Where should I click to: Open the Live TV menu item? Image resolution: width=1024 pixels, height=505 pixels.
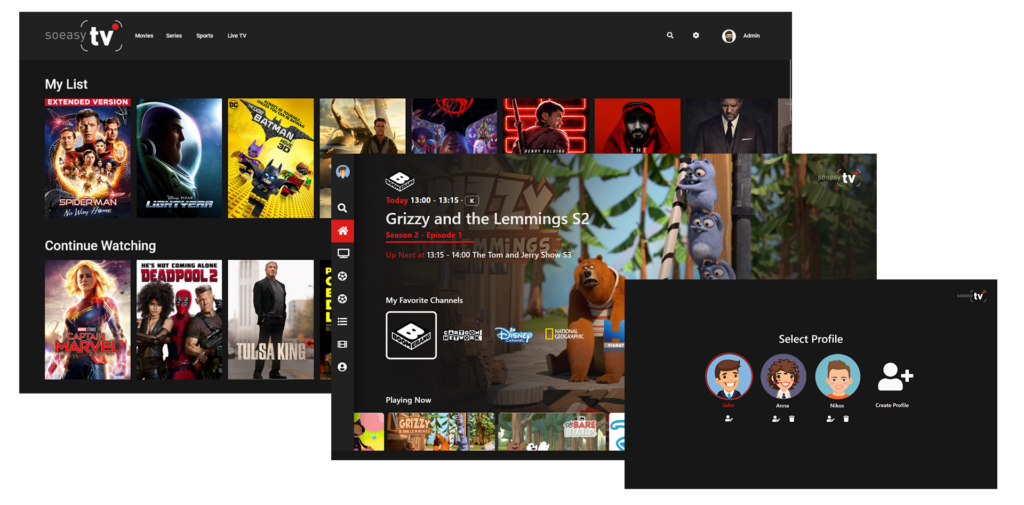237,36
